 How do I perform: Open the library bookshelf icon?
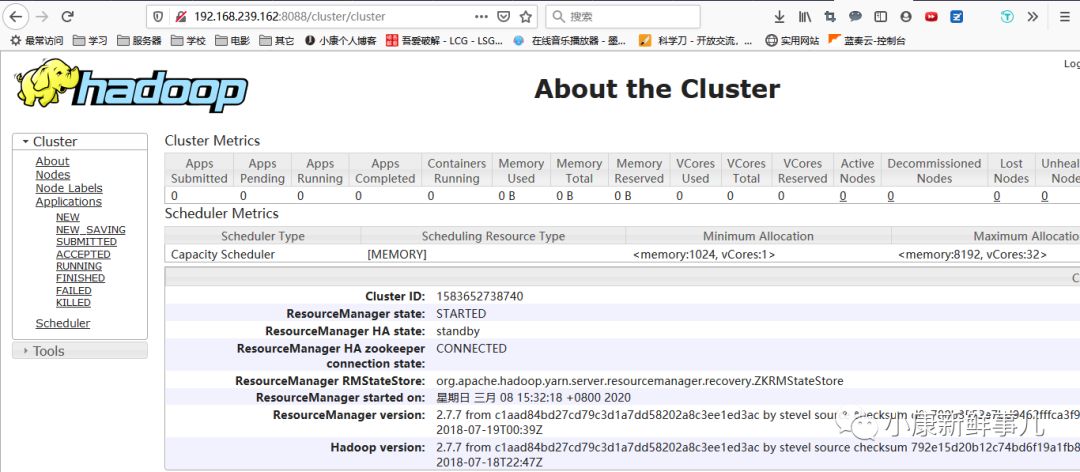804,17
